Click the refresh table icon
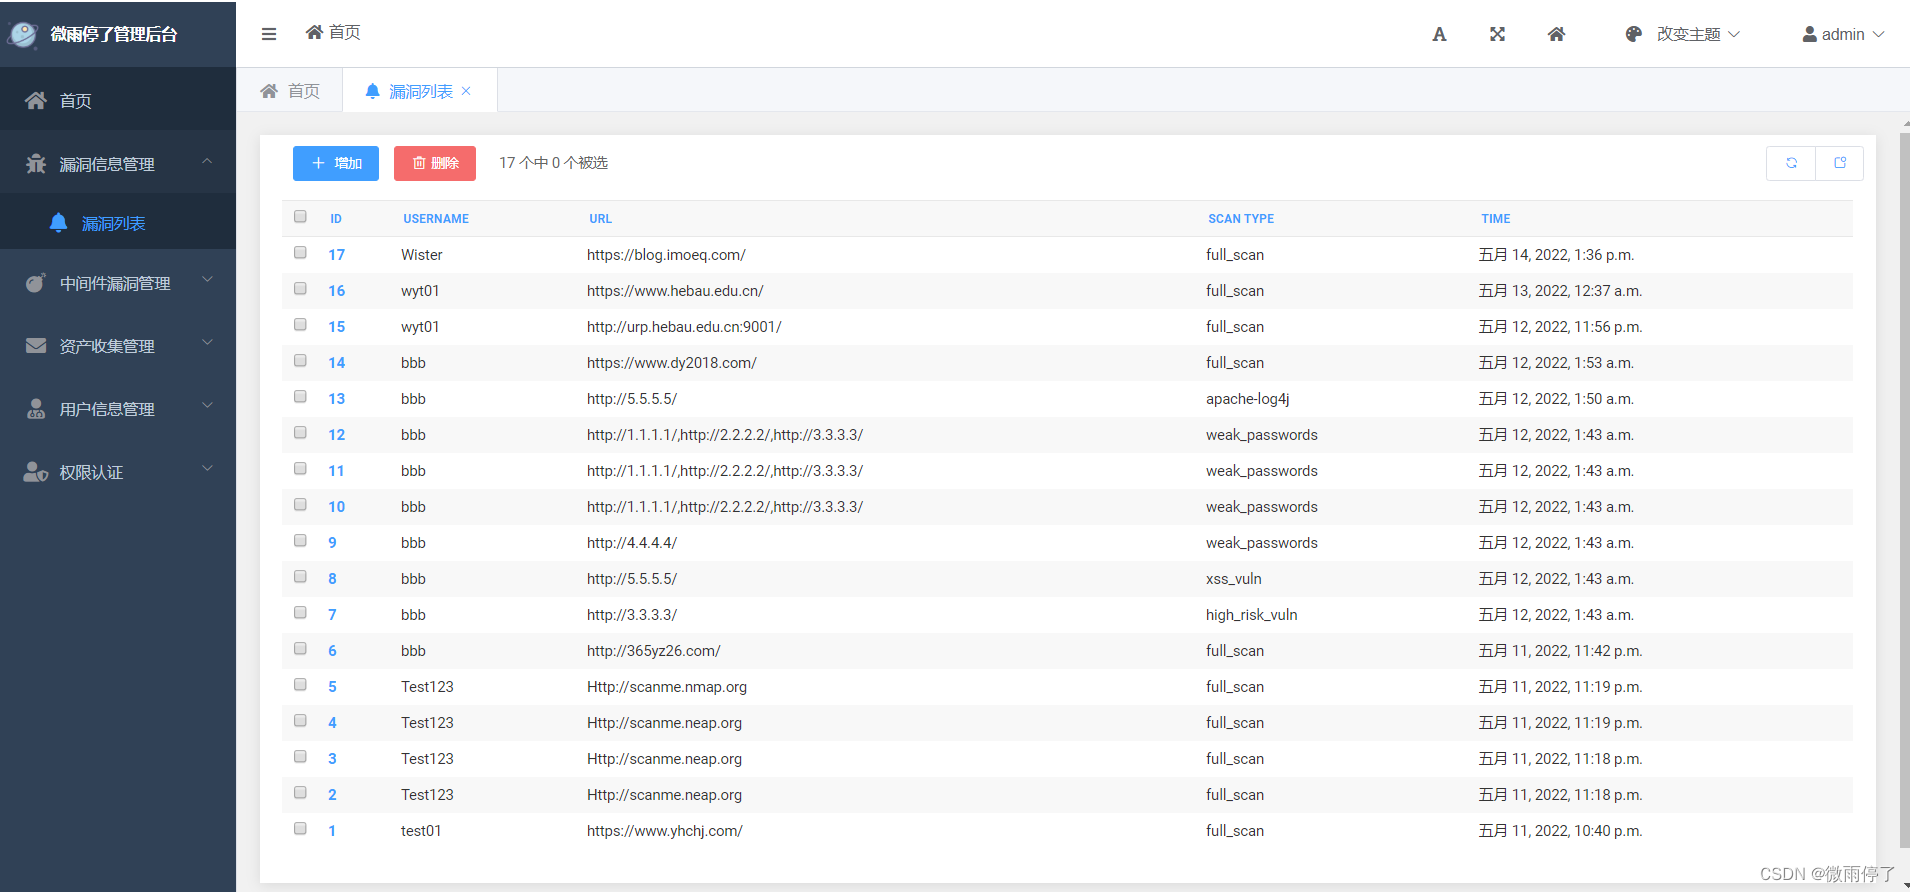The height and width of the screenshot is (892, 1910). click(1791, 163)
